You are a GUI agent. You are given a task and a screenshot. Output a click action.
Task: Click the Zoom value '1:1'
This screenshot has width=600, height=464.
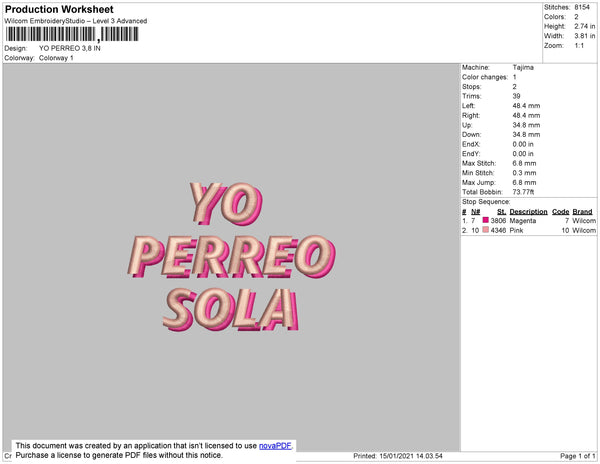coord(579,45)
